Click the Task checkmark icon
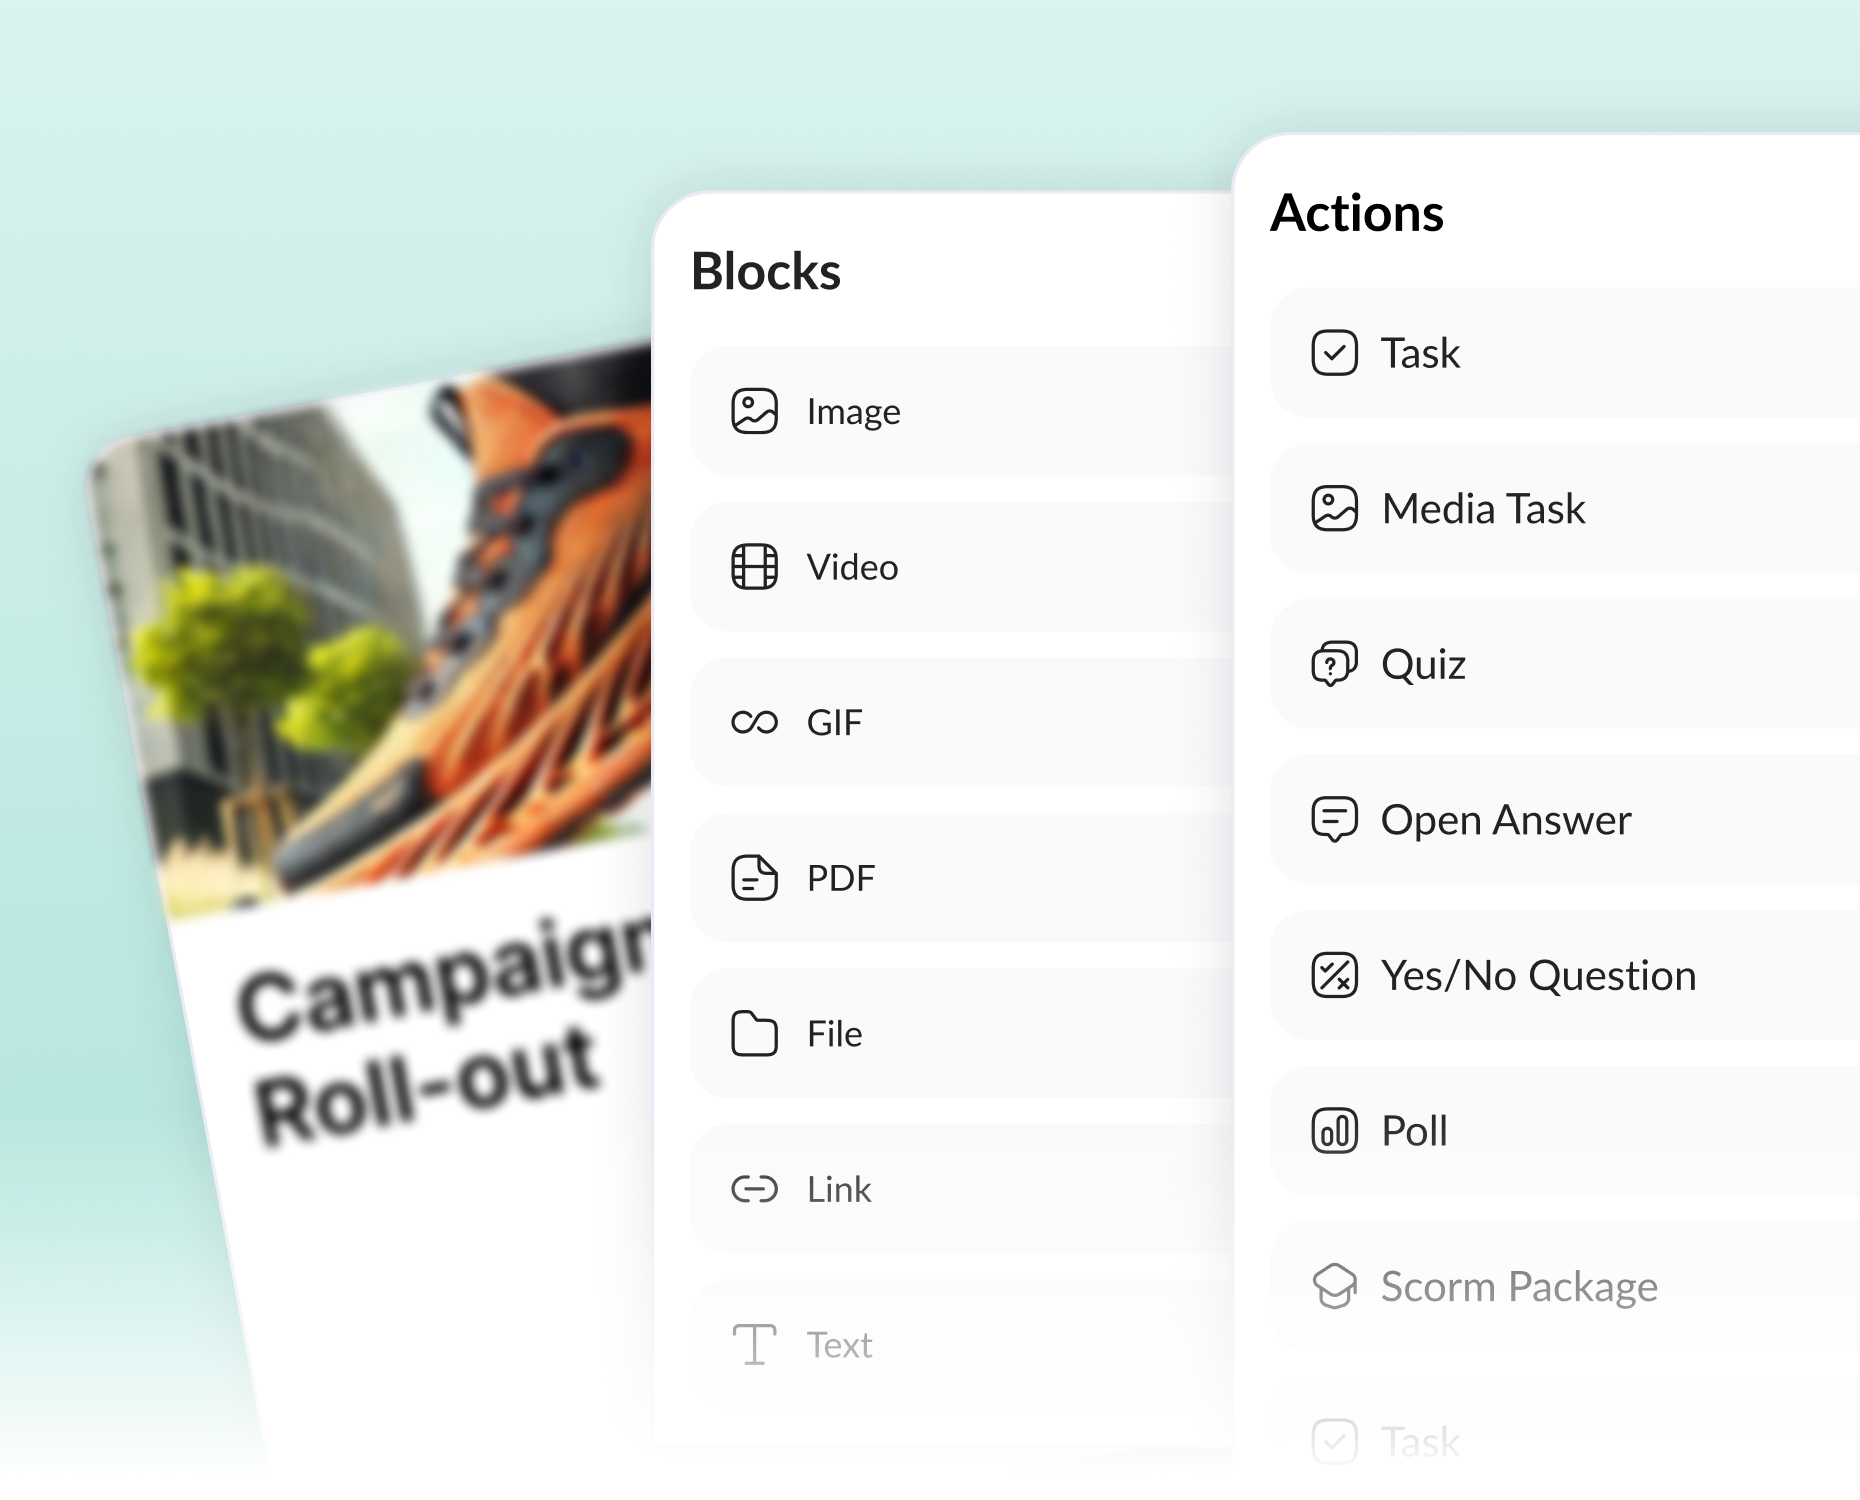Viewport: 1860px width, 1500px height. (x=1334, y=353)
